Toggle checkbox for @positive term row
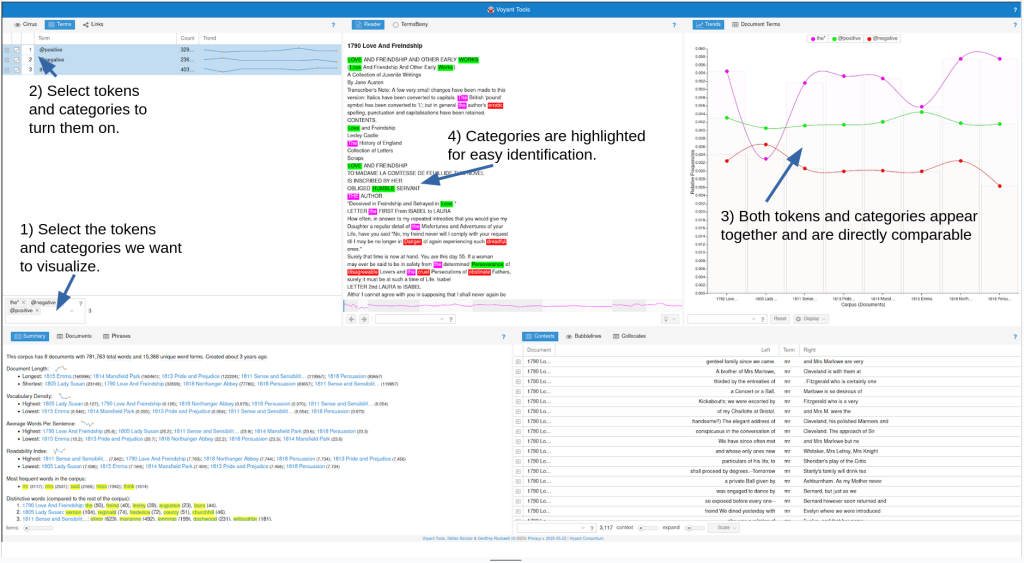This screenshot has width=1024, height=563. coord(17,50)
